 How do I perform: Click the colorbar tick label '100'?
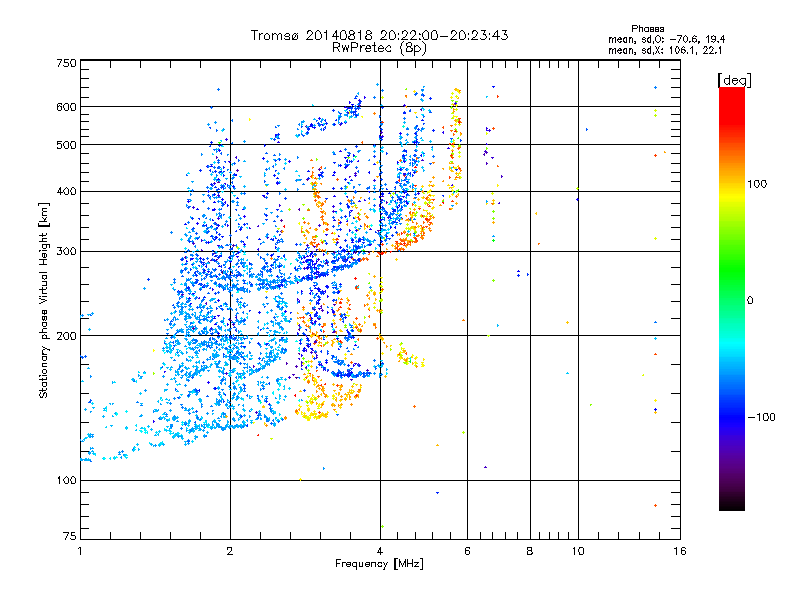757,184
